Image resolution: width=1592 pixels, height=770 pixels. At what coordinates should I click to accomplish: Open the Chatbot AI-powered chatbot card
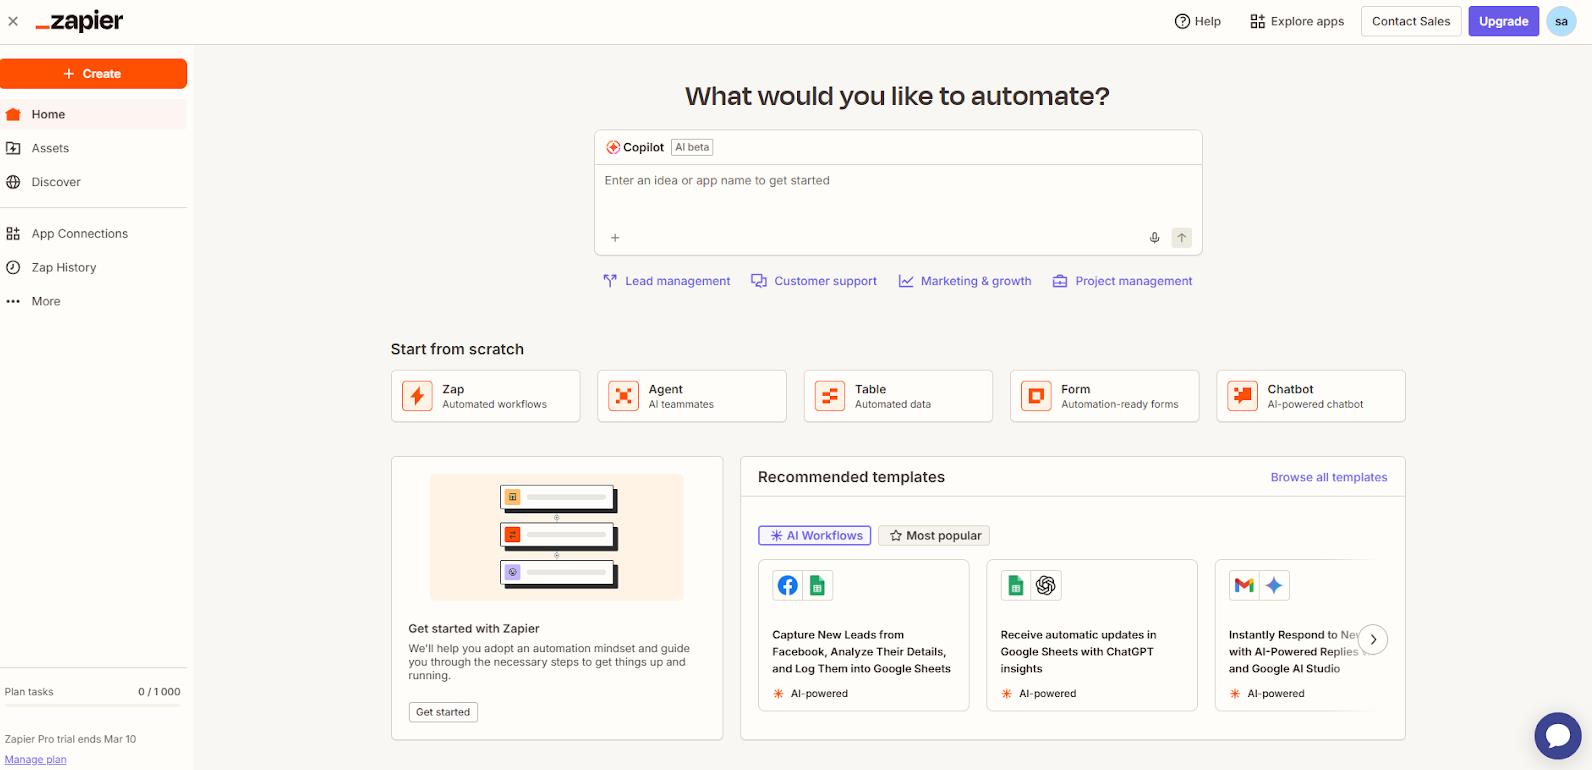coord(1311,396)
